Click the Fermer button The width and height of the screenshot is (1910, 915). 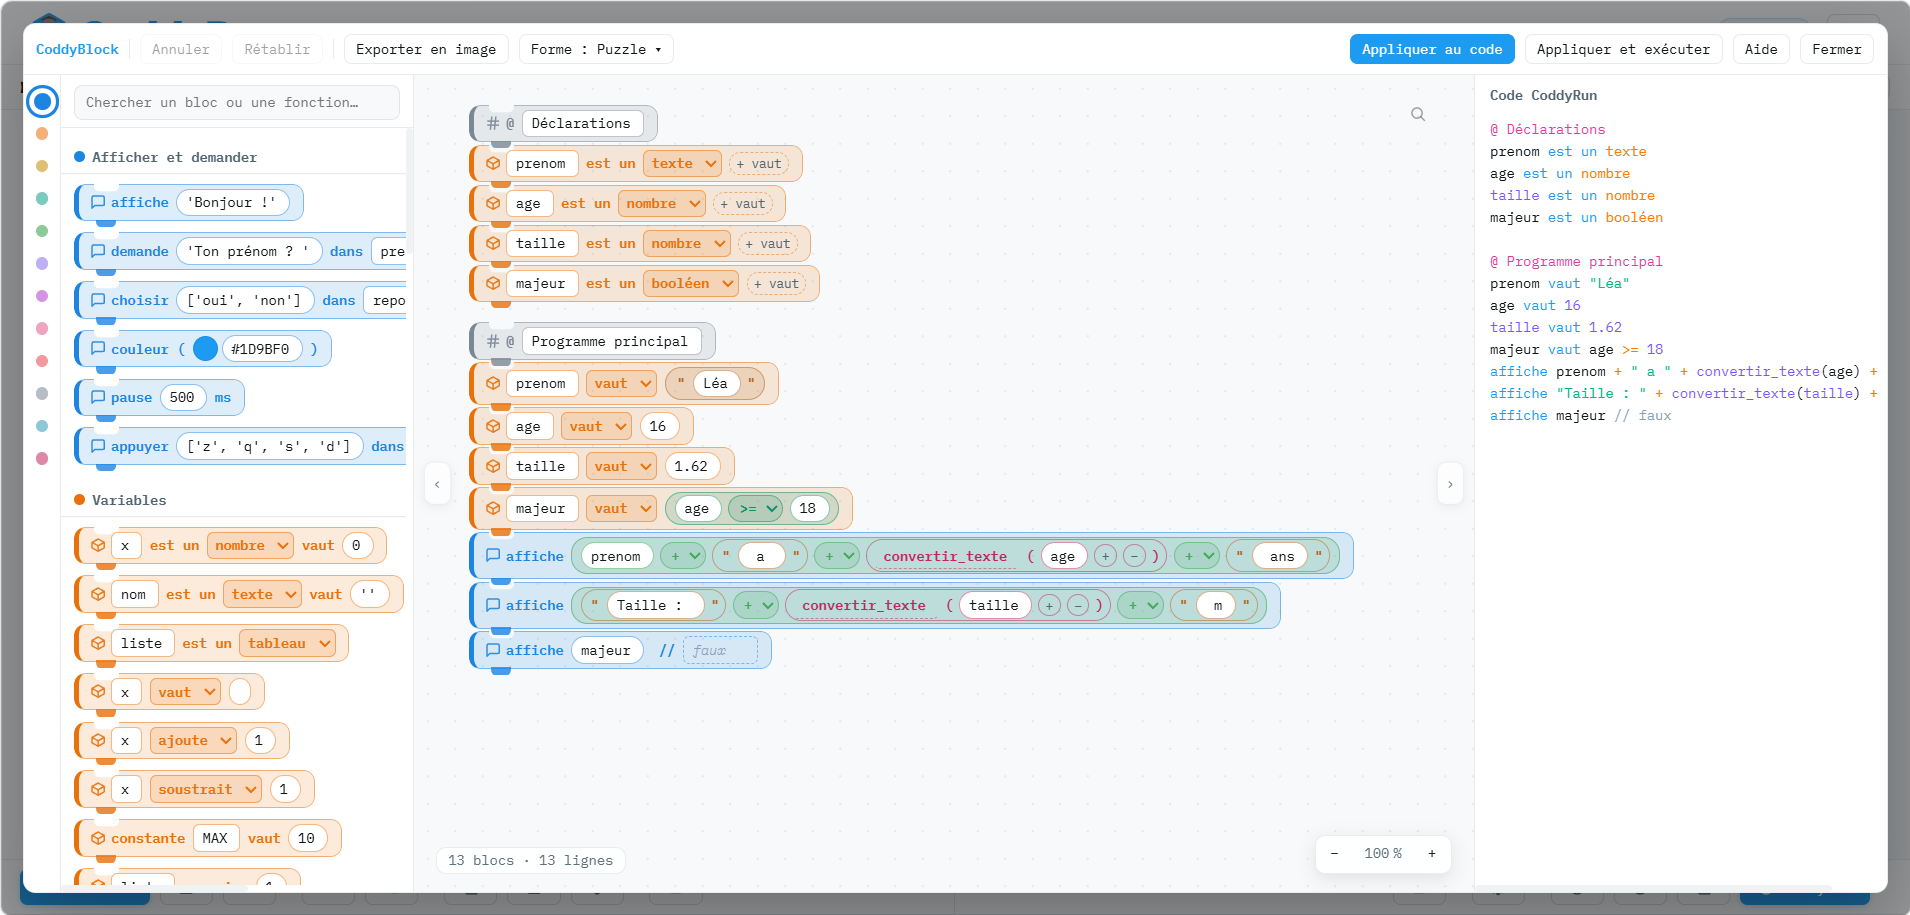coord(1836,49)
